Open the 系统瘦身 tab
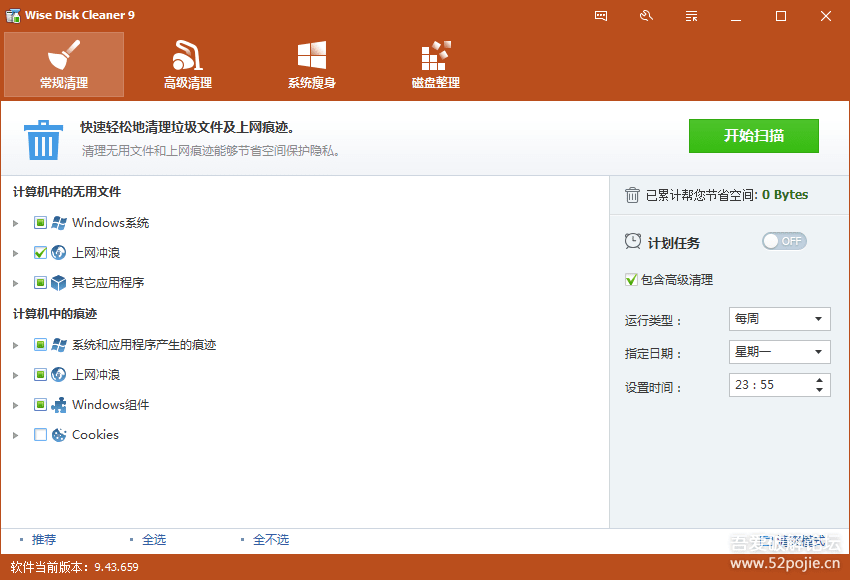850x580 pixels. click(x=312, y=65)
